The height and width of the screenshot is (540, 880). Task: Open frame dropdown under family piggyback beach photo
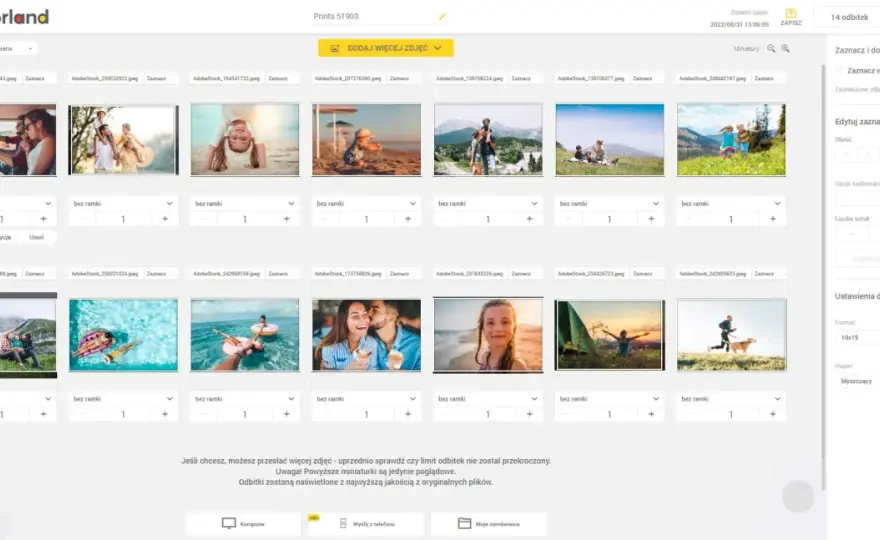pyautogui.click(x=123, y=204)
